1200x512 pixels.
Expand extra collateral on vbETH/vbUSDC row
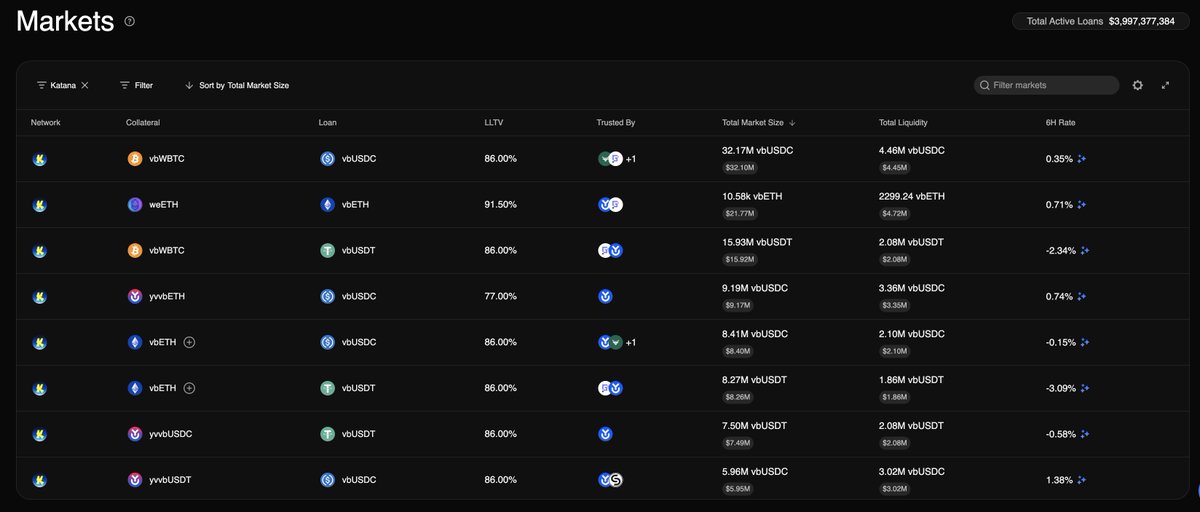[x=189, y=342]
